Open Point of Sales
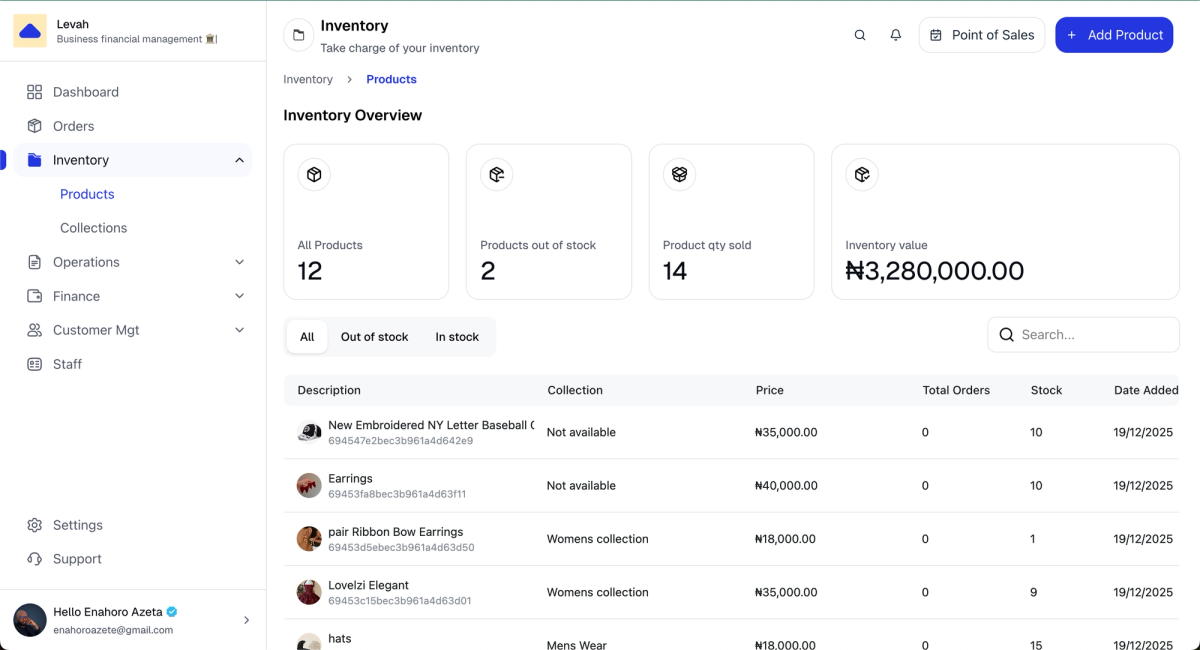1200x650 pixels. point(982,35)
